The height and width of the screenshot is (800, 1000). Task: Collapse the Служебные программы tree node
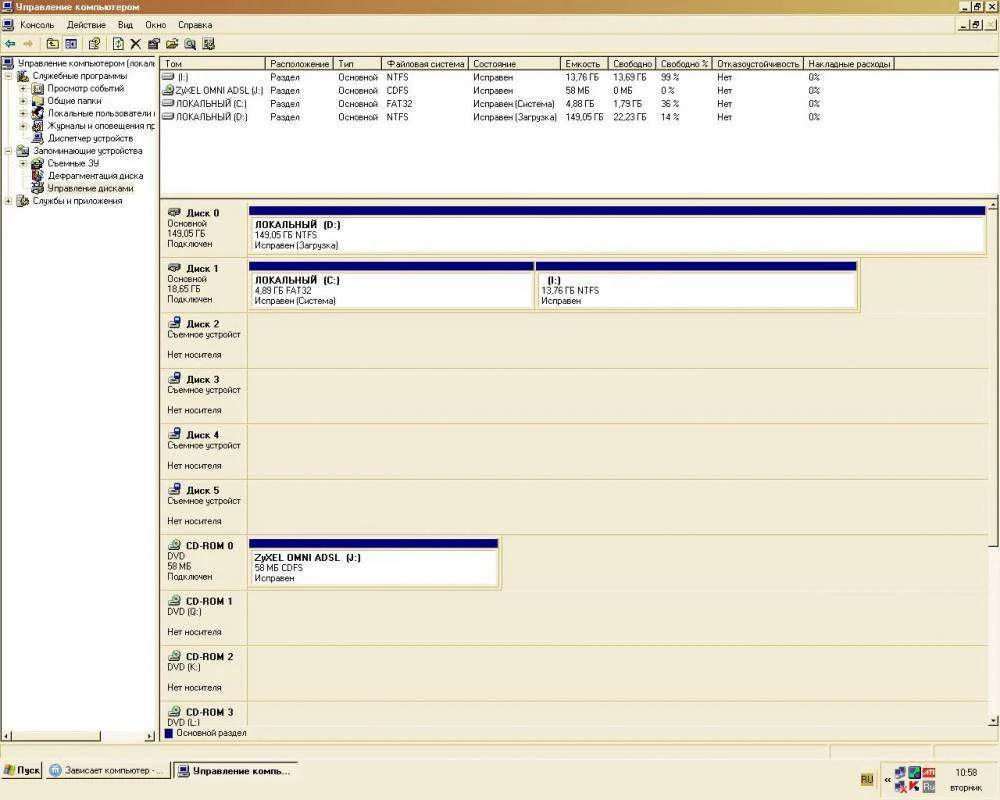coord(9,76)
